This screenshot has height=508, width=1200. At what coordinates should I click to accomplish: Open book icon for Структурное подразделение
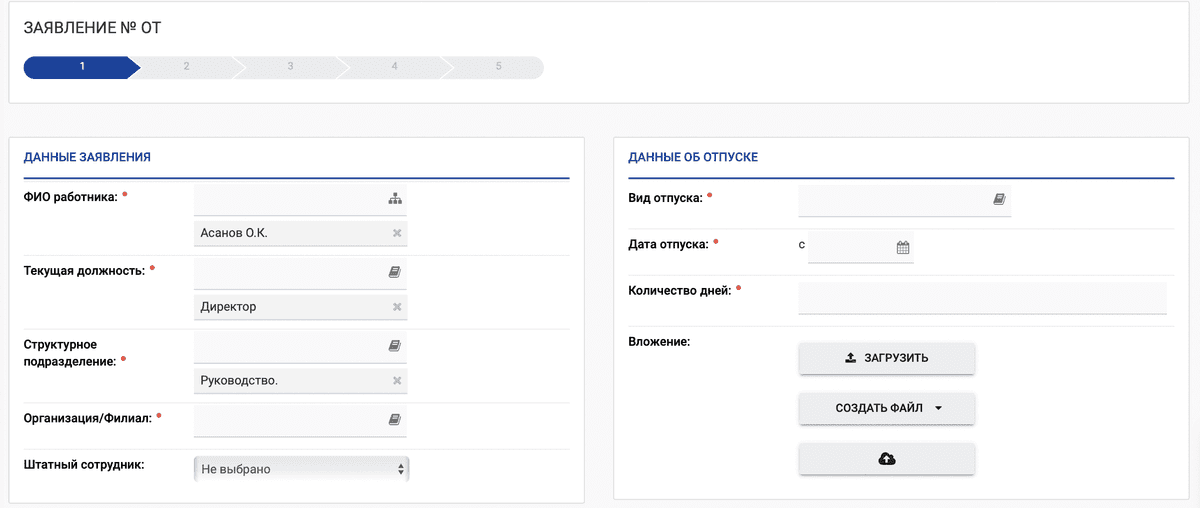(x=394, y=346)
